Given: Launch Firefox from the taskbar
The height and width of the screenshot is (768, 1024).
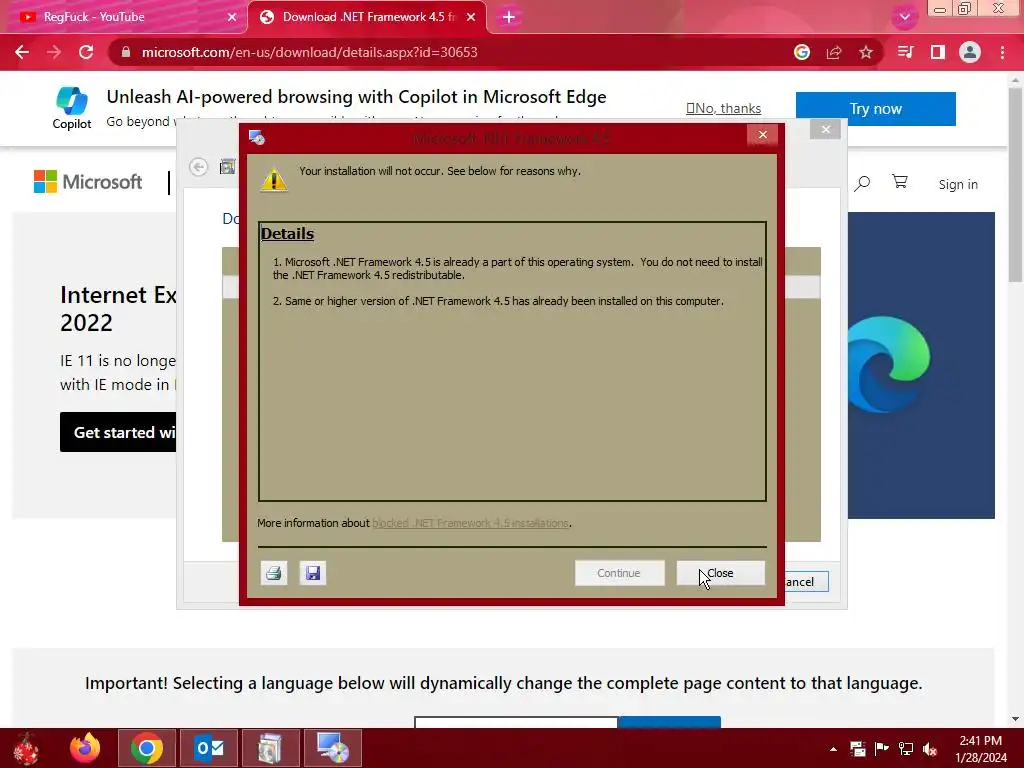Looking at the screenshot, I should (x=85, y=748).
